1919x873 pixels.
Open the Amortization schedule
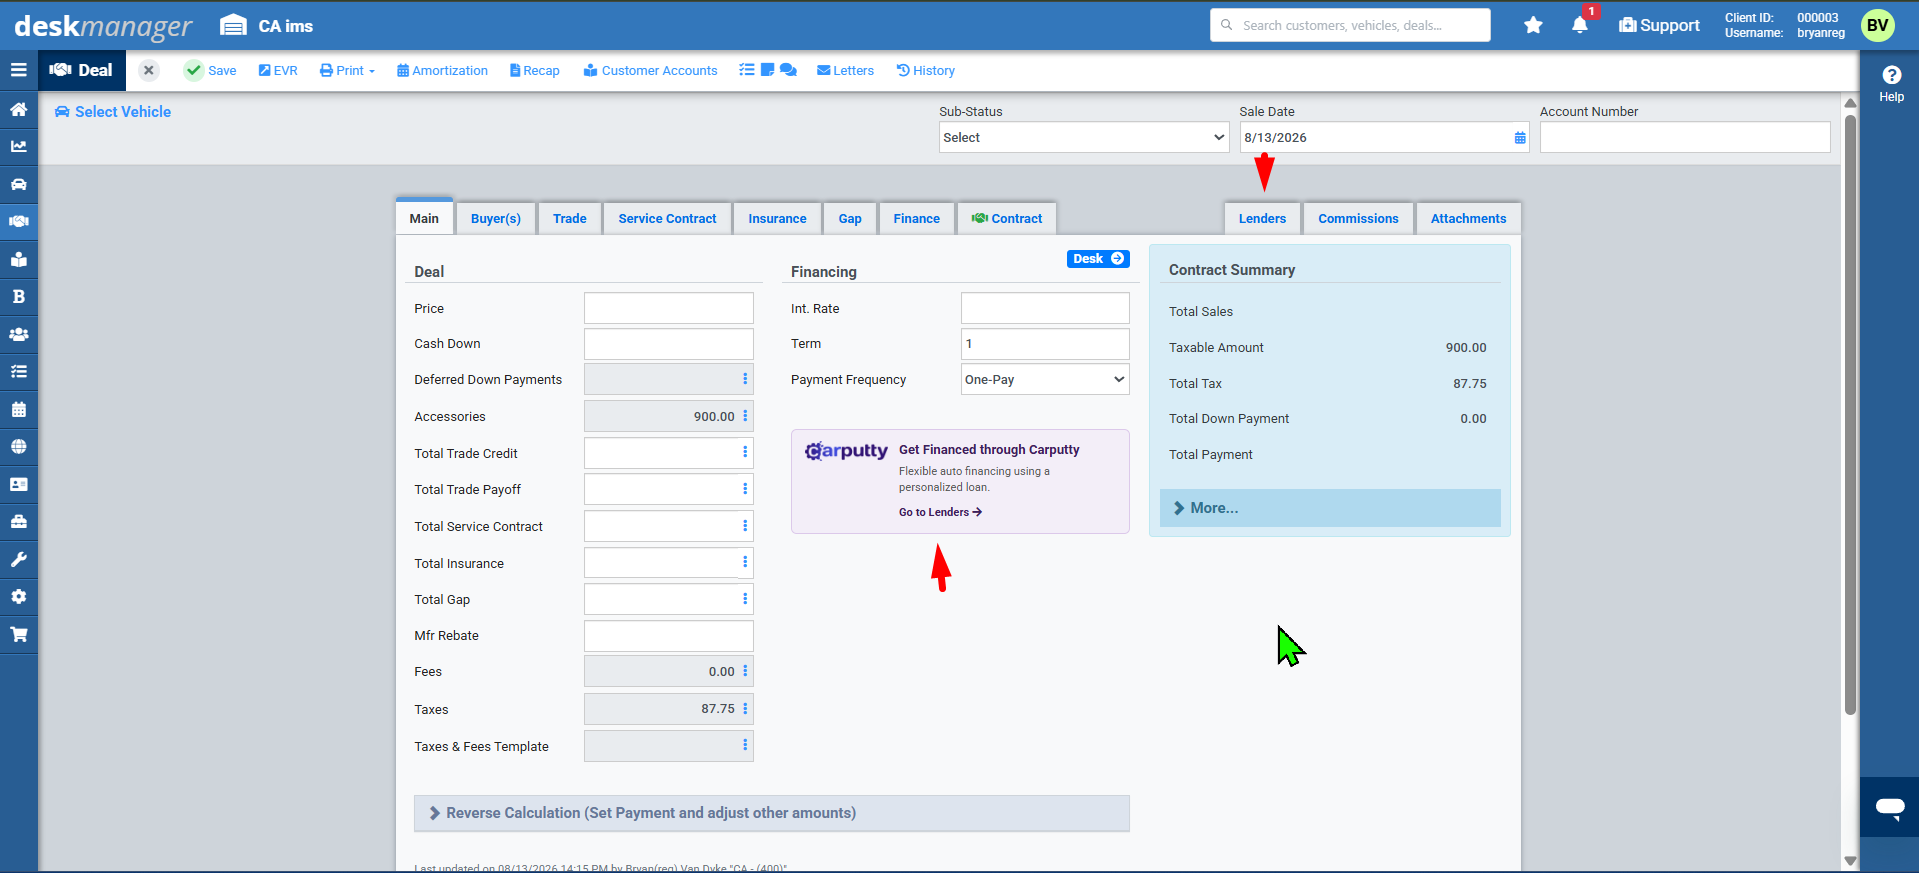click(442, 70)
